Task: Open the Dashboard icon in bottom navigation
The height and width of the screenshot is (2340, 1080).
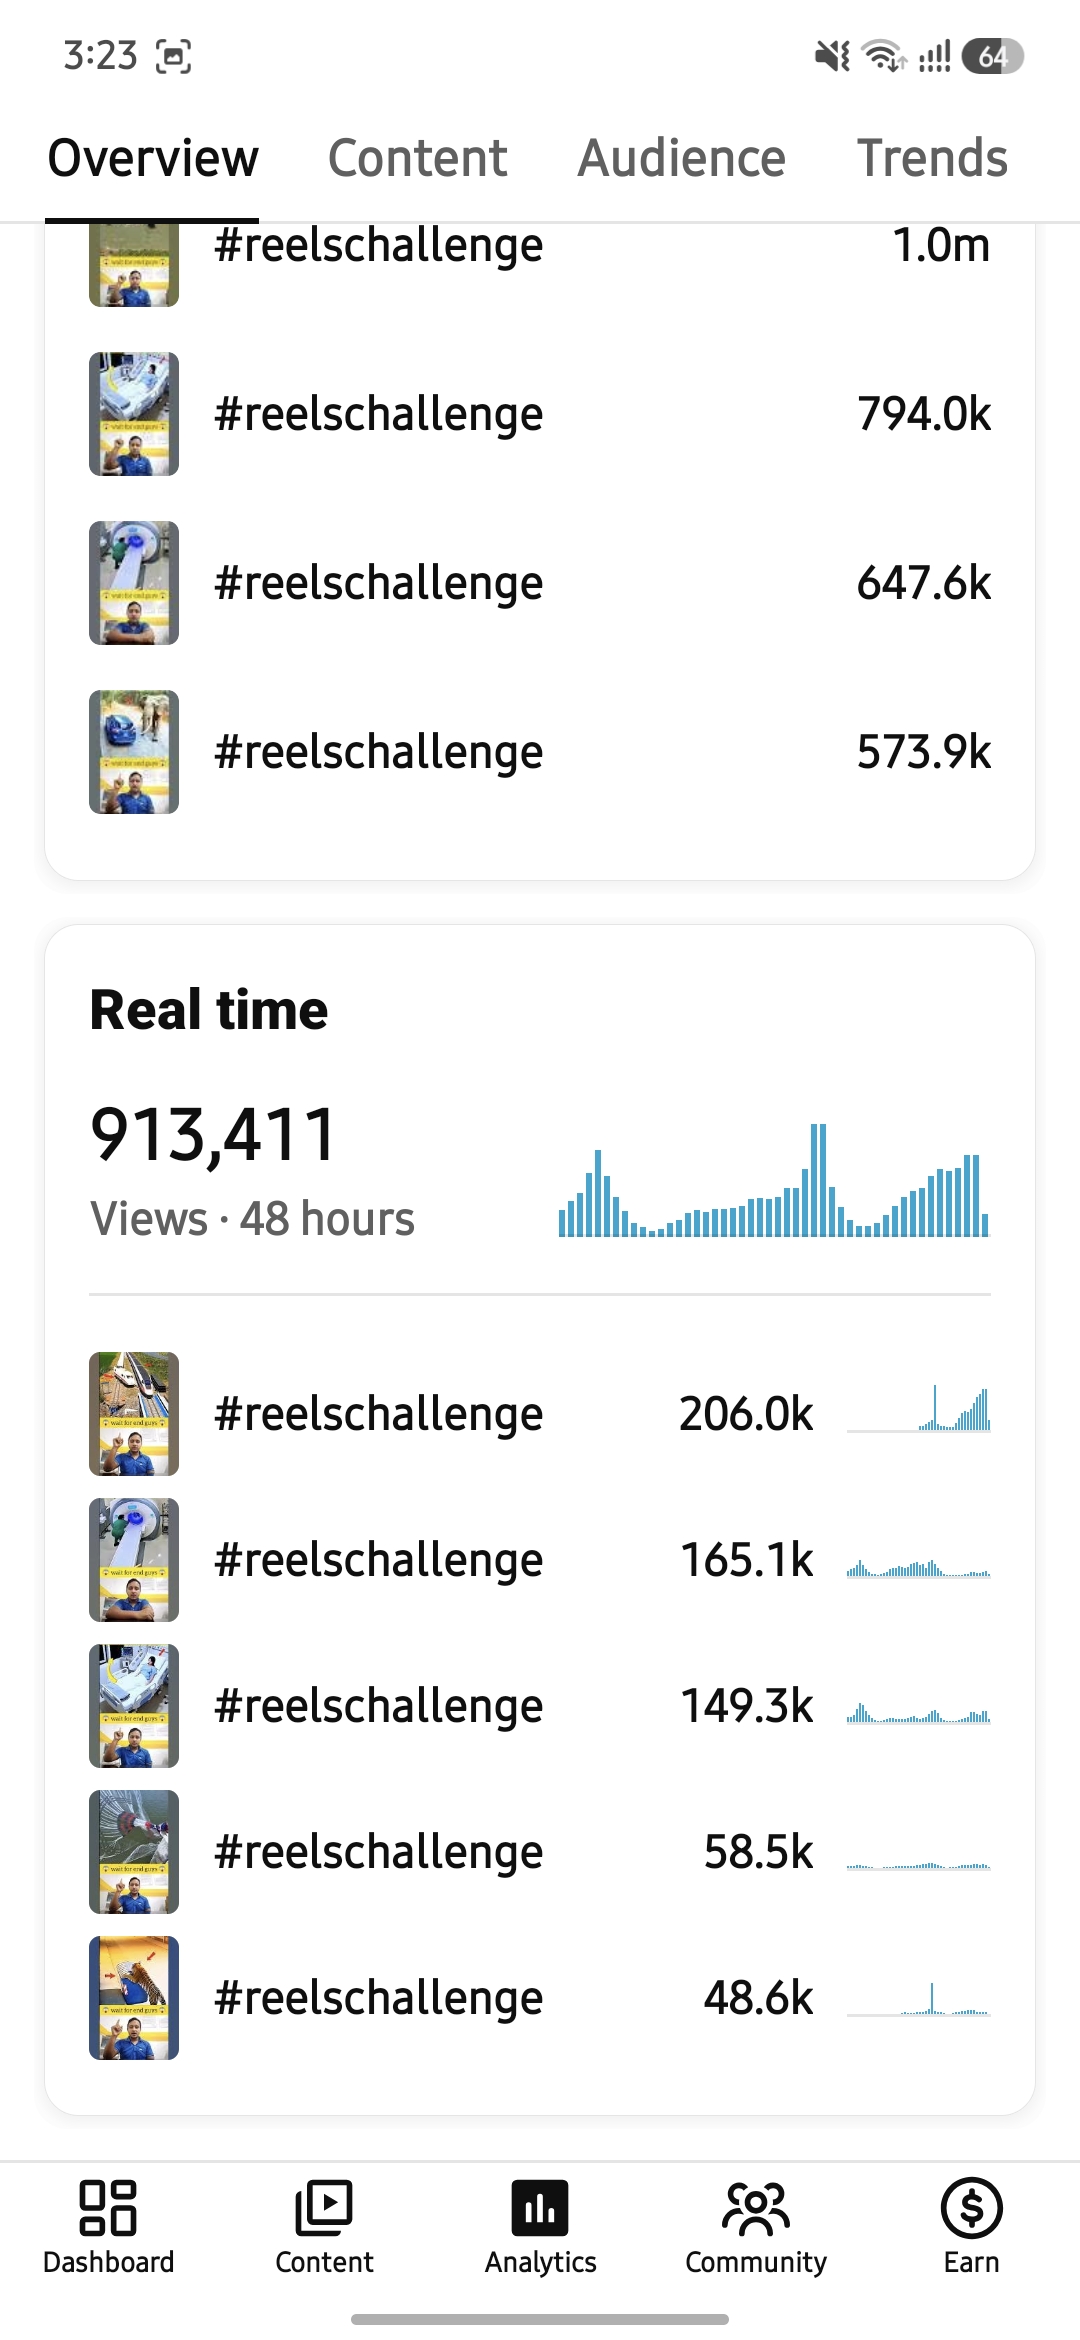Action: click(x=108, y=2207)
